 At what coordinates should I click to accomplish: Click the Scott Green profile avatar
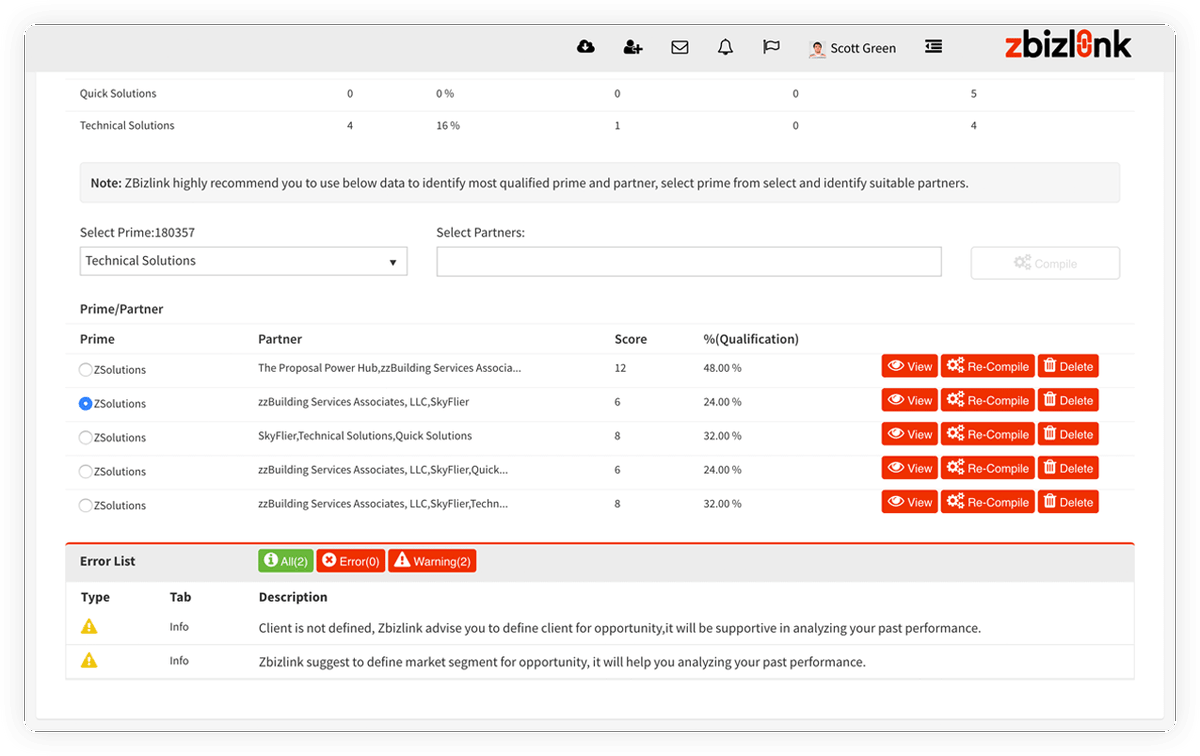(x=817, y=48)
